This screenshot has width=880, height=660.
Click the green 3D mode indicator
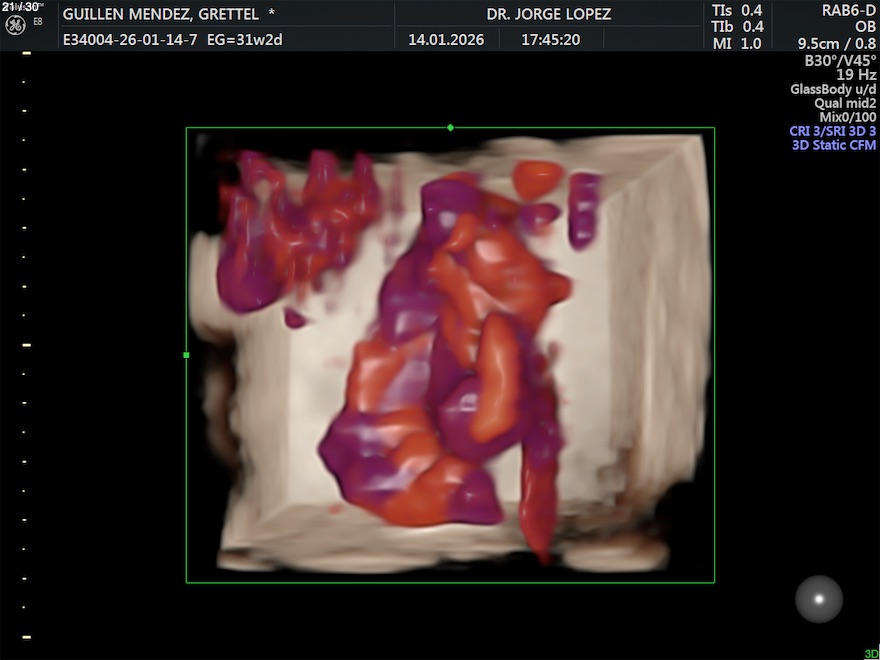[x=871, y=654]
